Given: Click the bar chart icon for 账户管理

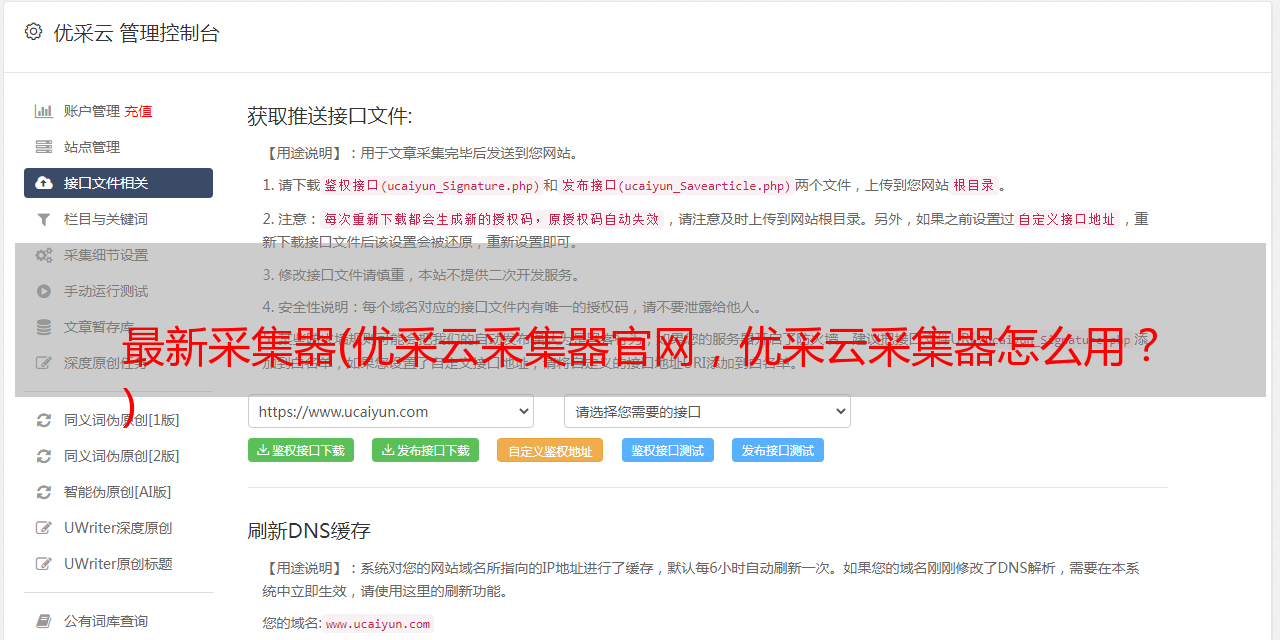Looking at the screenshot, I should point(44,111).
